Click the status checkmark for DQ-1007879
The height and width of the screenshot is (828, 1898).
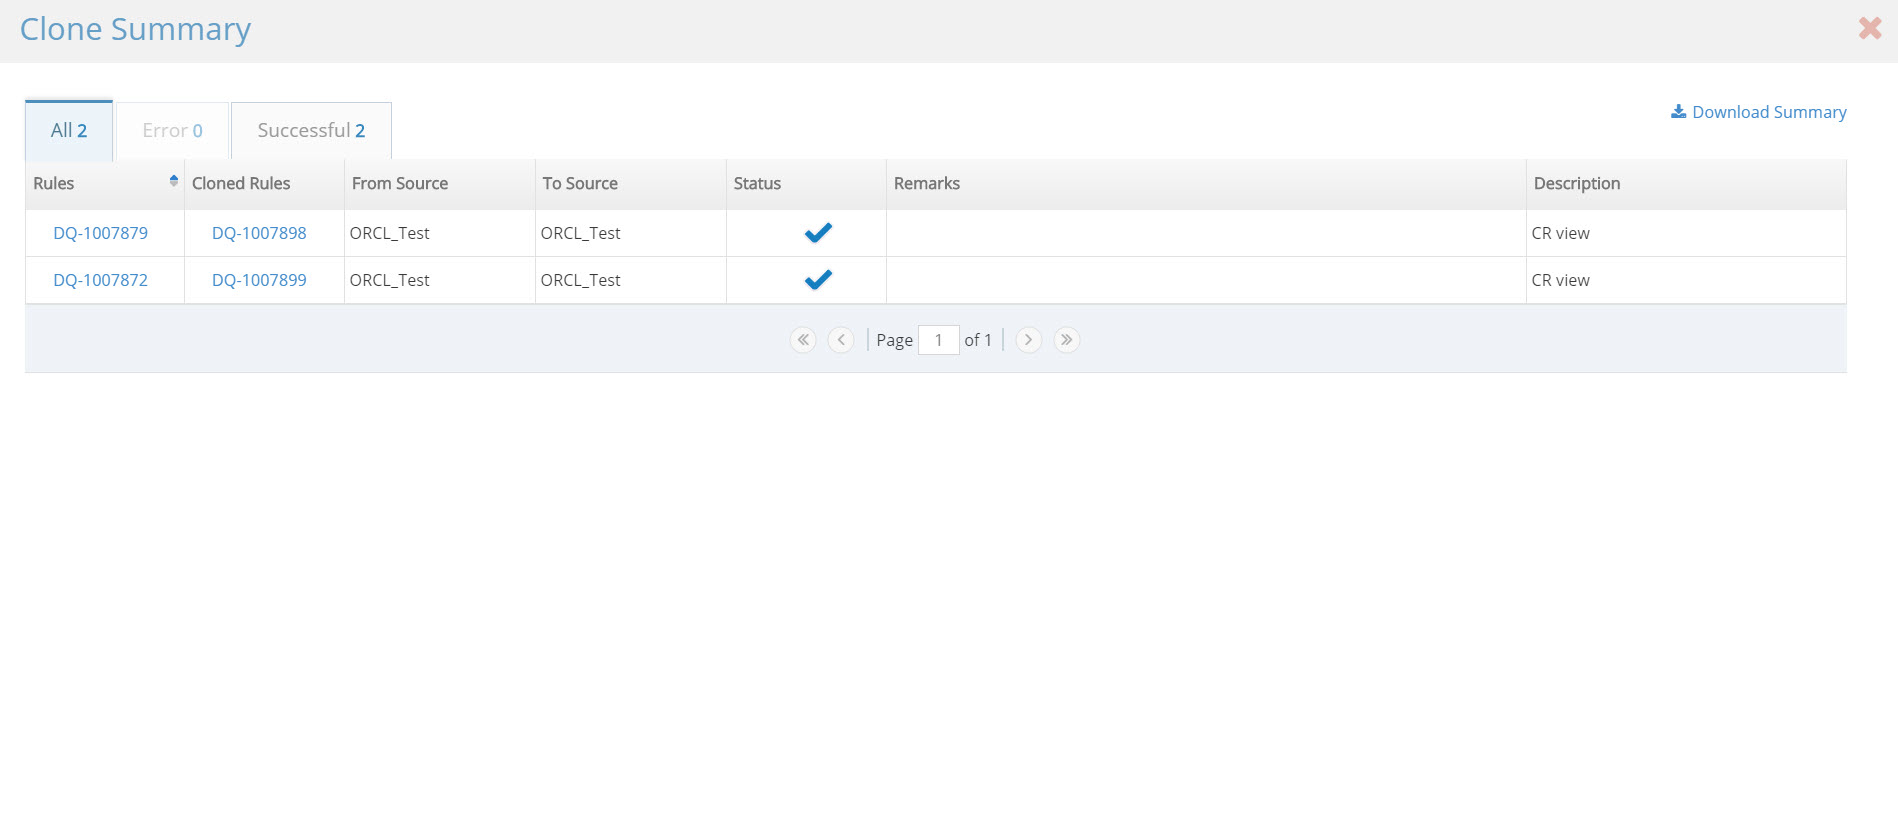point(818,232)
